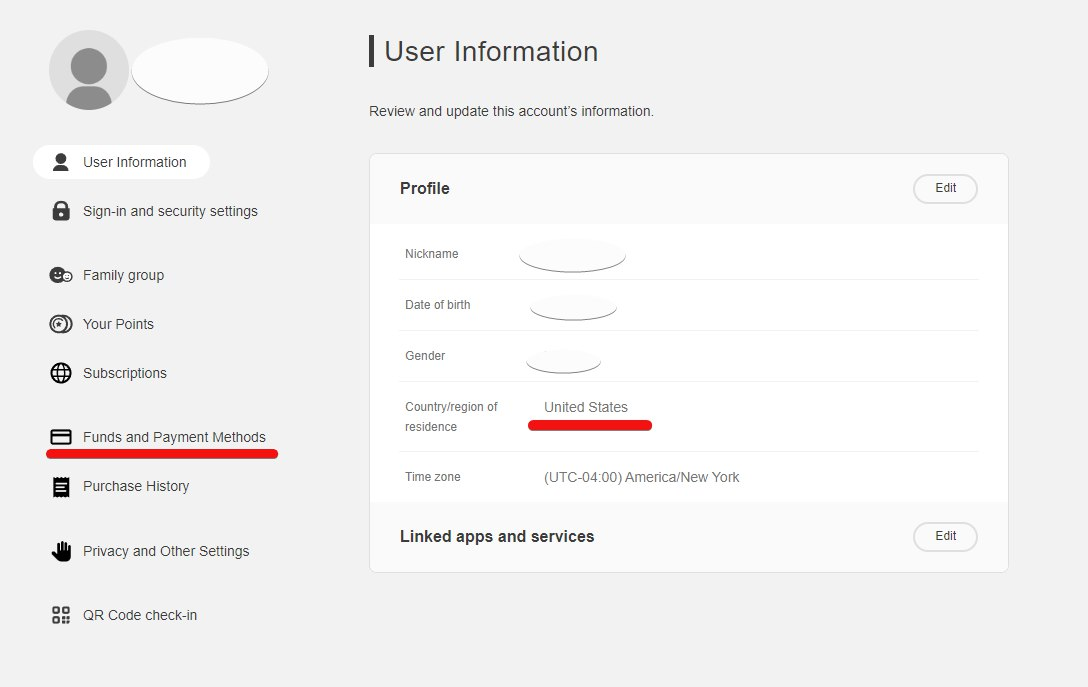1088x687 pixels.
Task: Open the Sign-in and security settings text label
Action: [170, 211]
